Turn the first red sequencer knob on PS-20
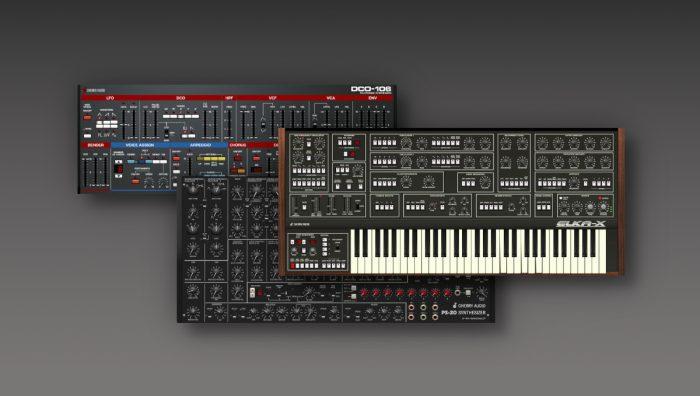The width and height of the screenshot is (700, 396). [364, 292]
